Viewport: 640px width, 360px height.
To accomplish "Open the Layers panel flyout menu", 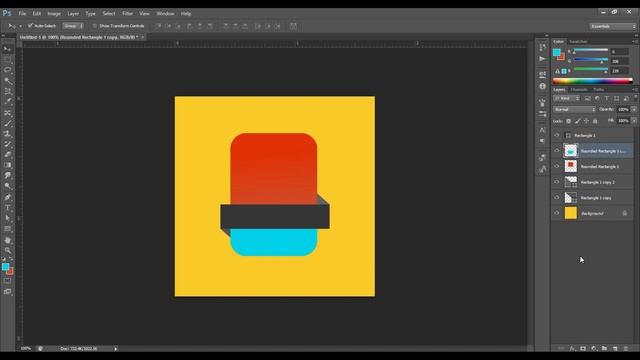I will (x=635, y=89).
